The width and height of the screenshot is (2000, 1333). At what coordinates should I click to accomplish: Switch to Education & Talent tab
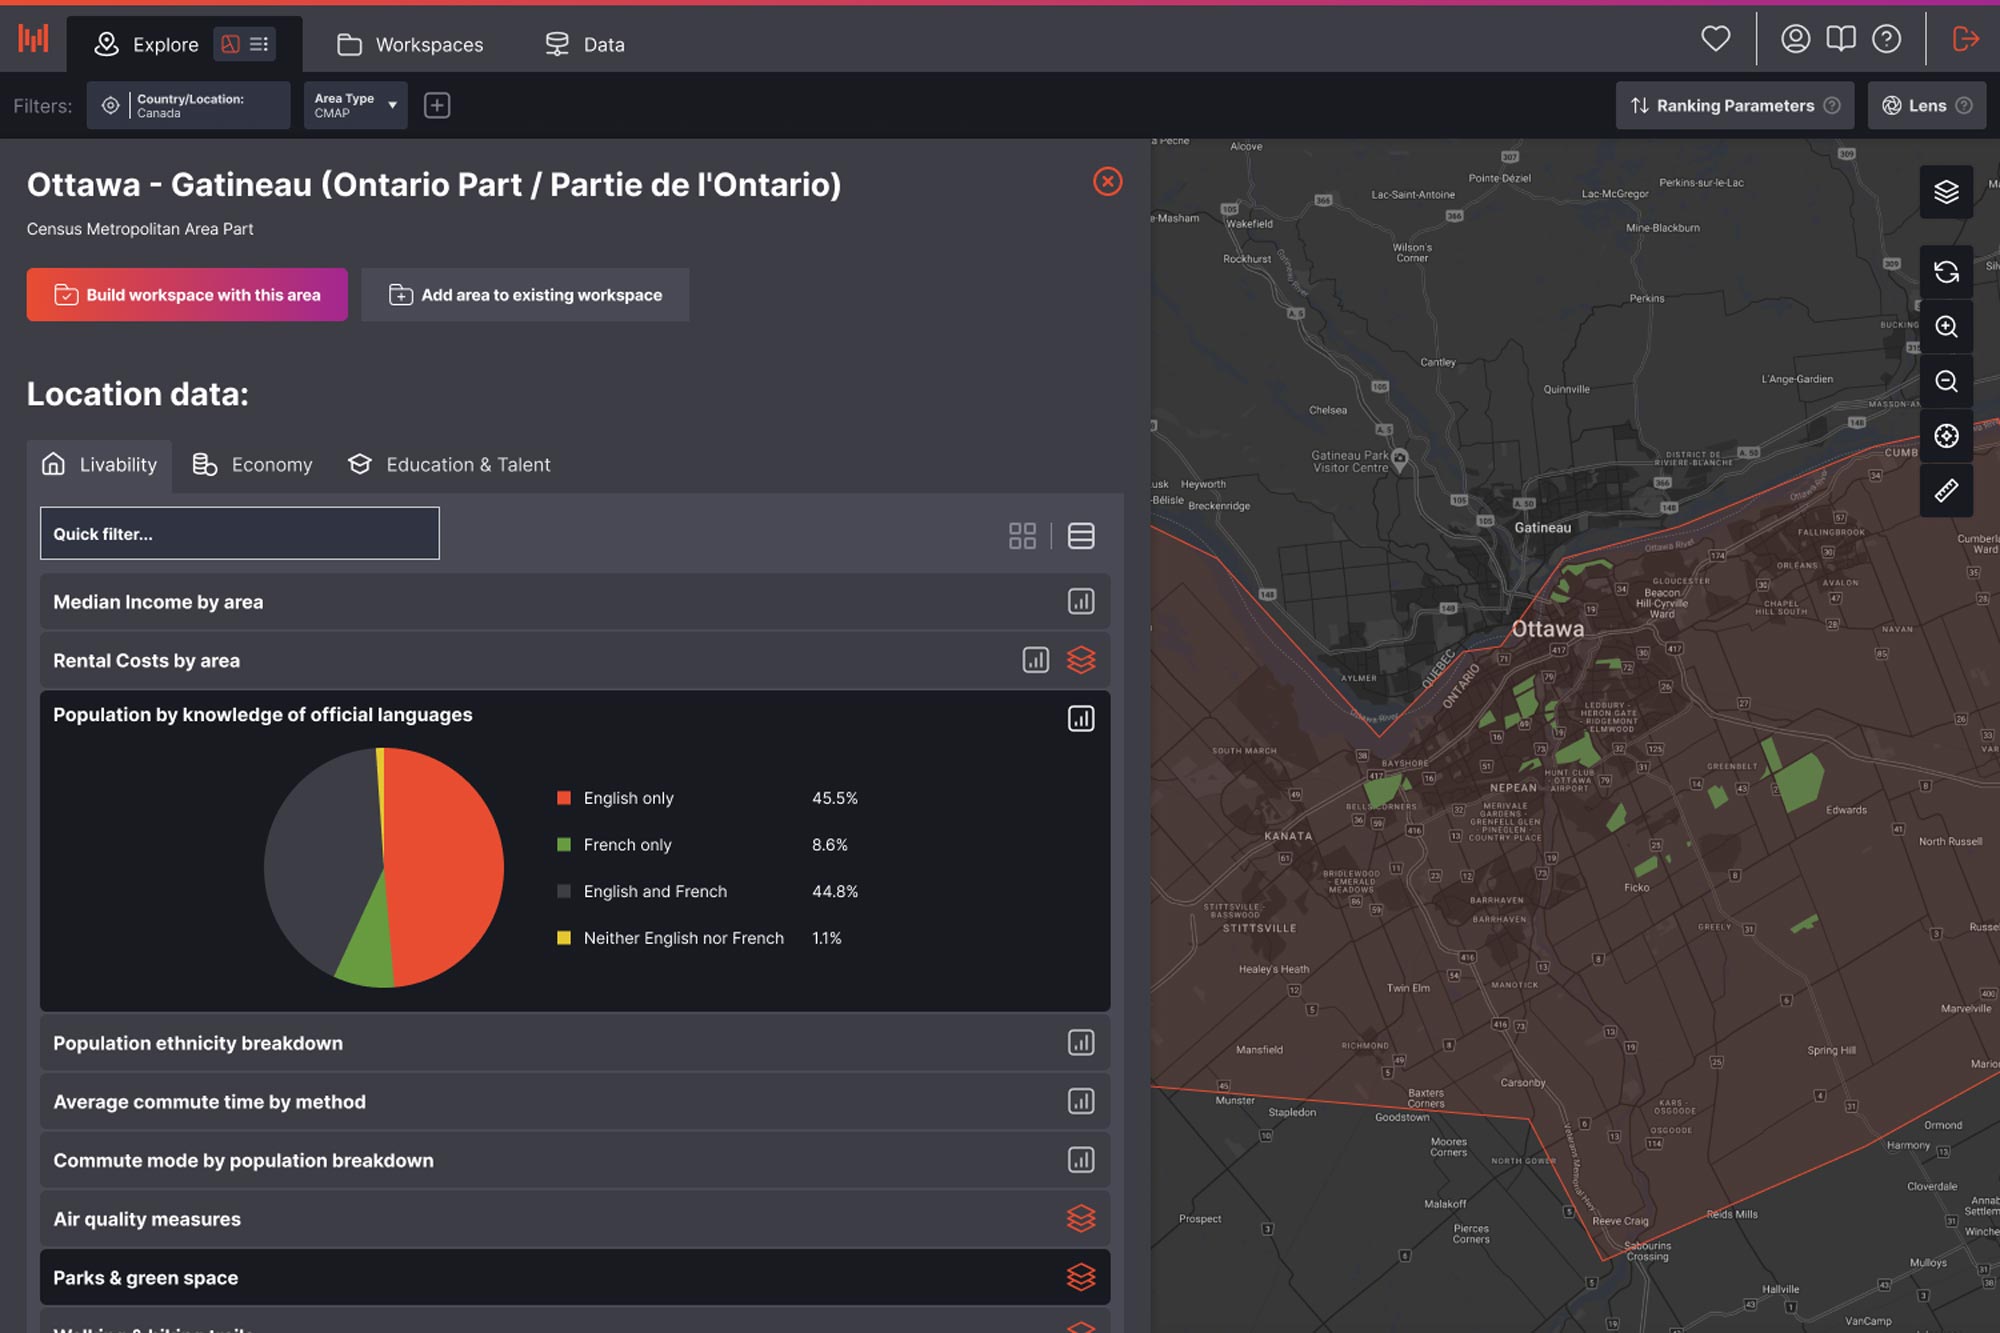448,465
